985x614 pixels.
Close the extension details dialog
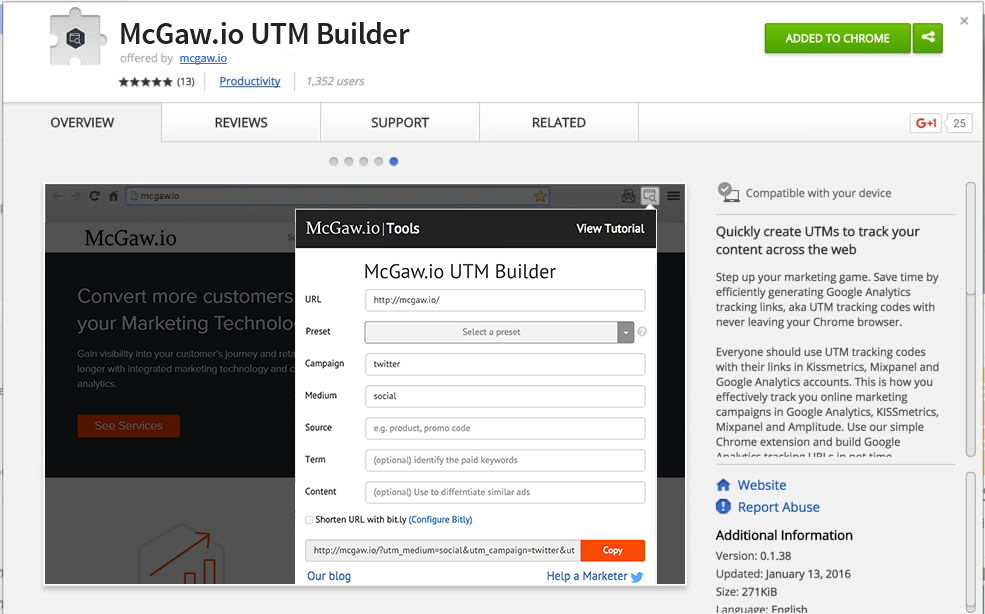(x=964, y=21)
